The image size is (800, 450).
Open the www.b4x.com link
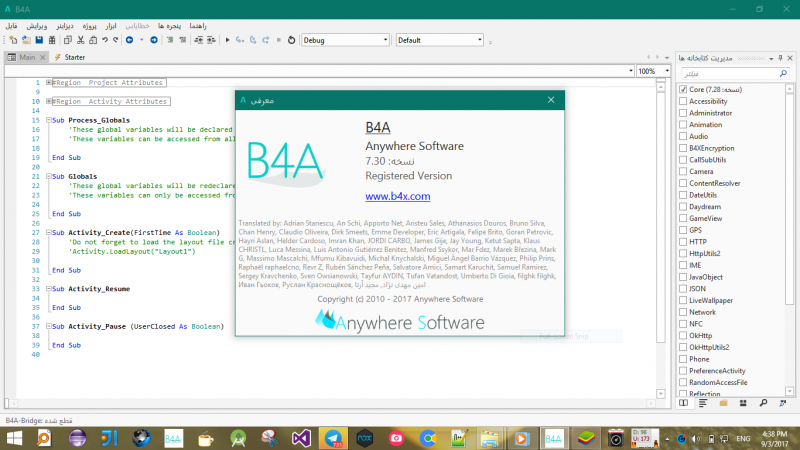pos(397,196)
